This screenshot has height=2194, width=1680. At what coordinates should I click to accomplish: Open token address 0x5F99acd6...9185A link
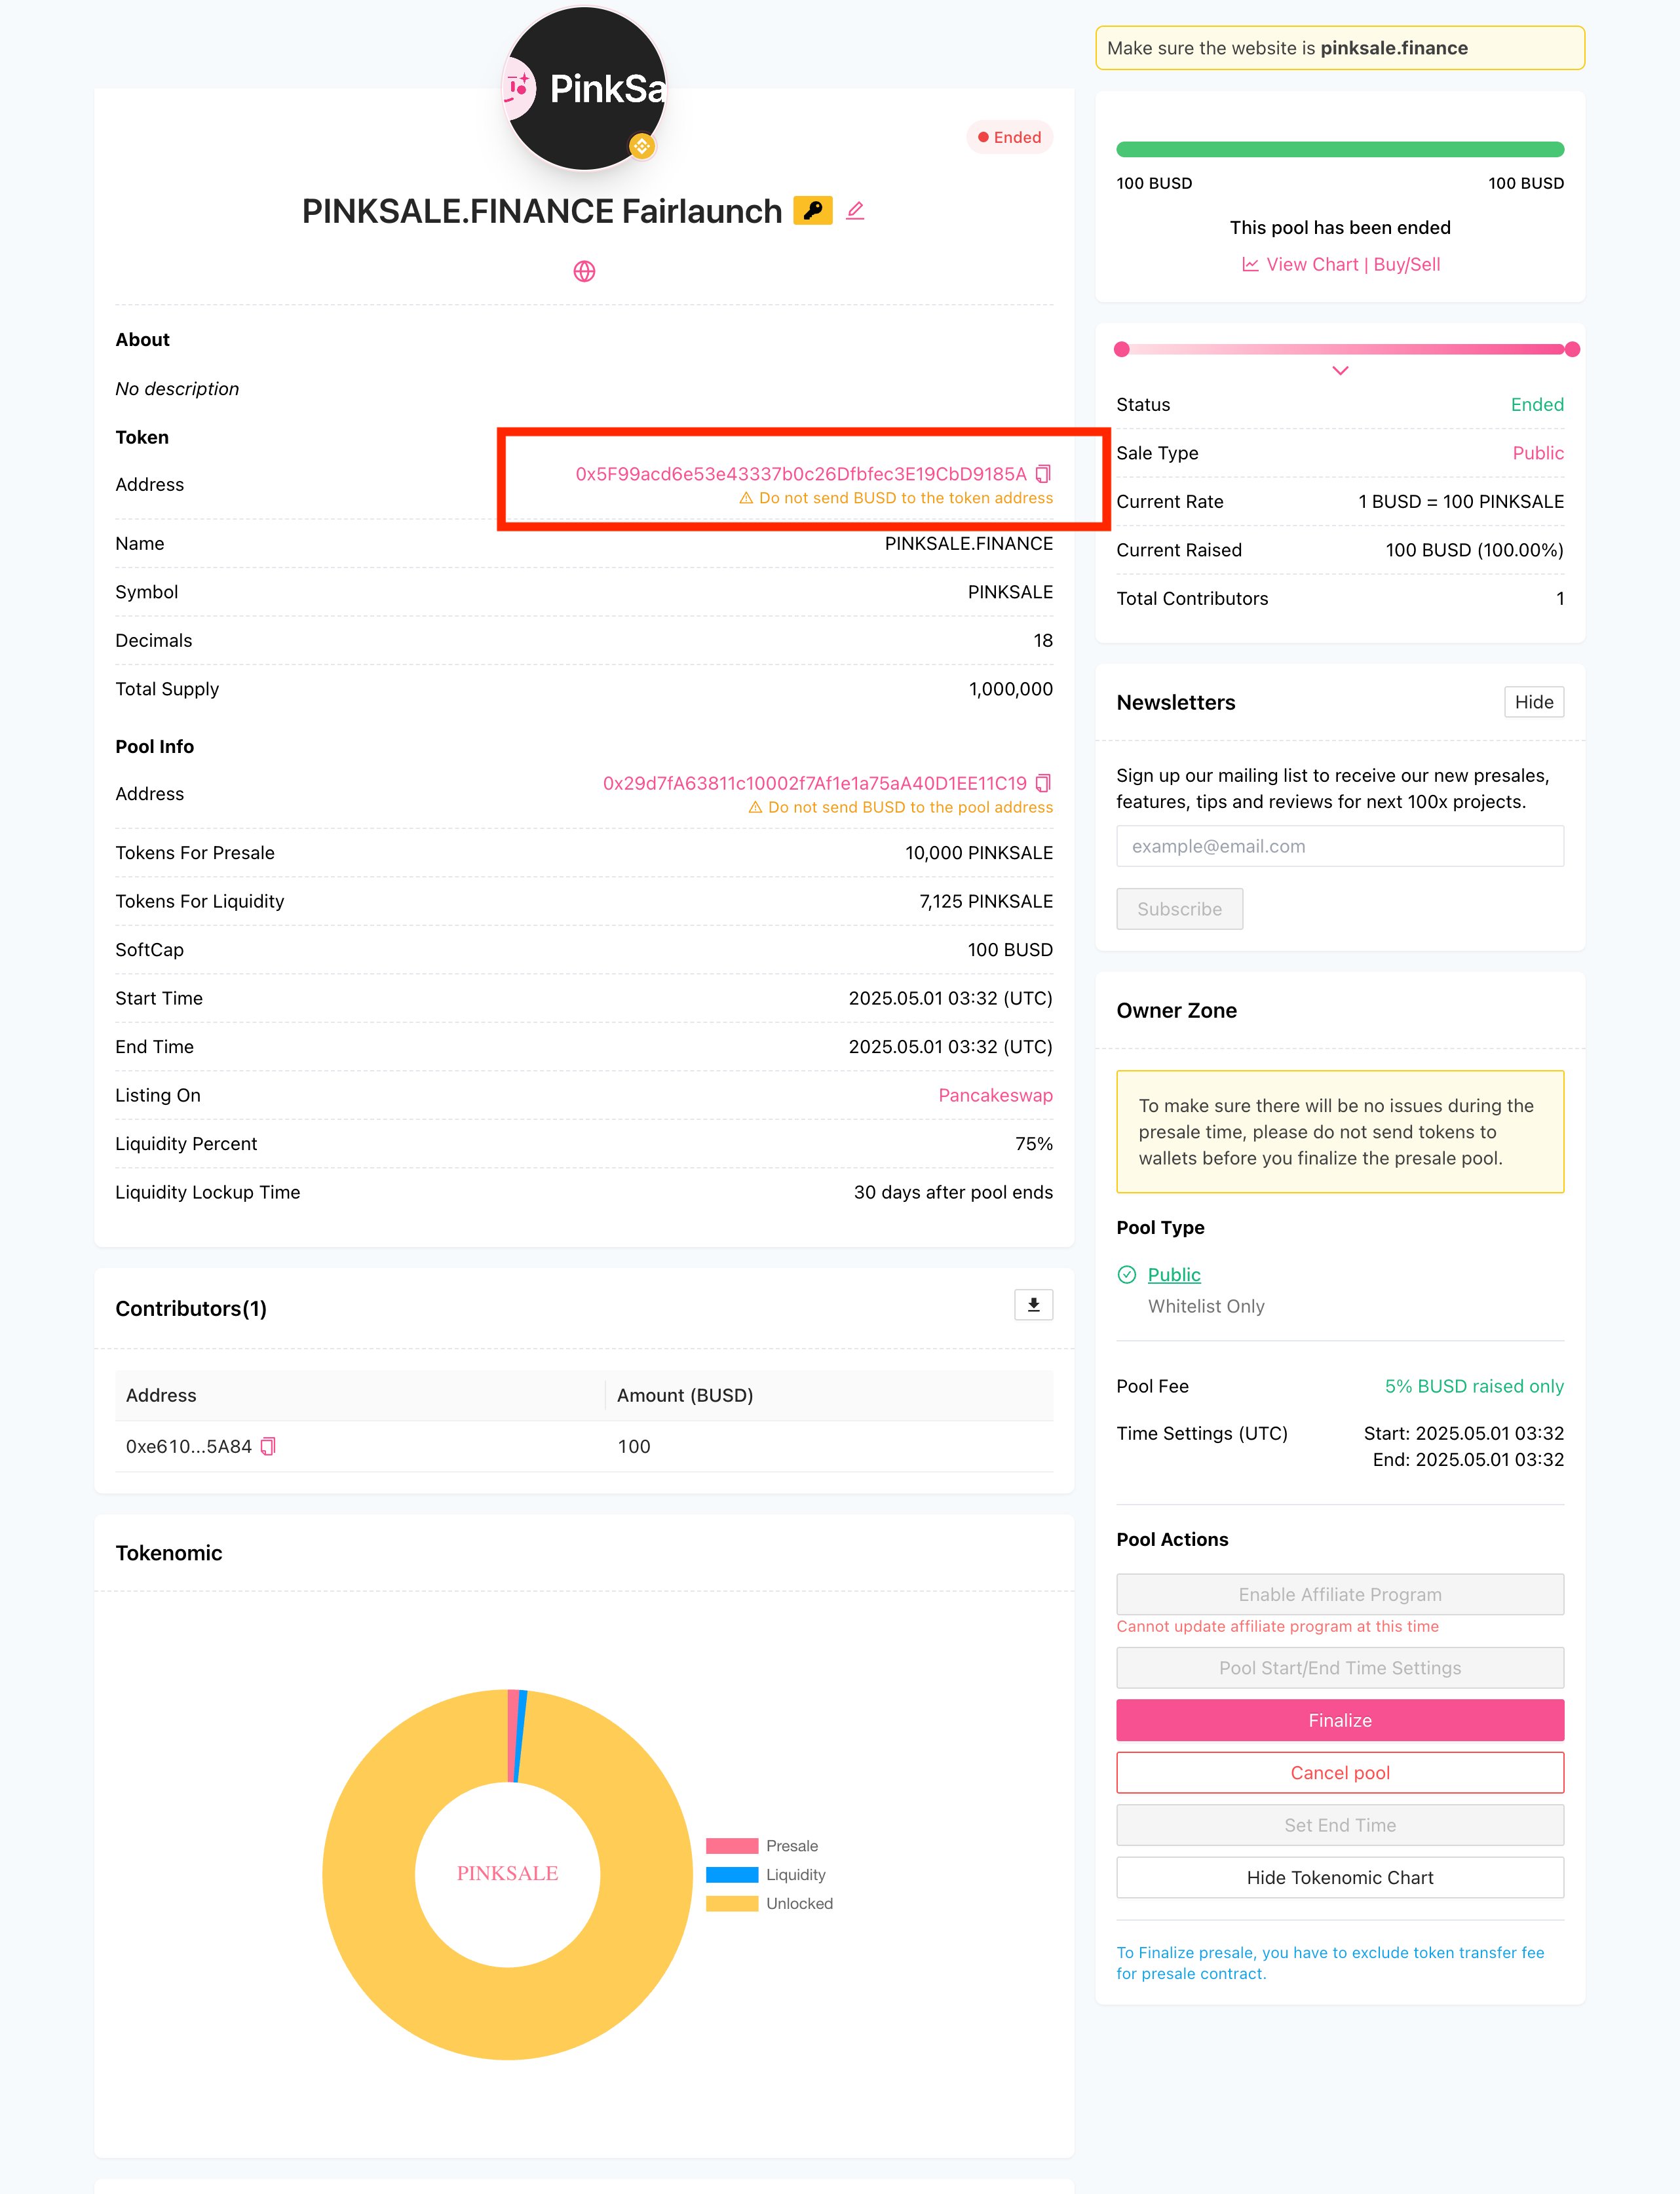click(x=801, y=474)
